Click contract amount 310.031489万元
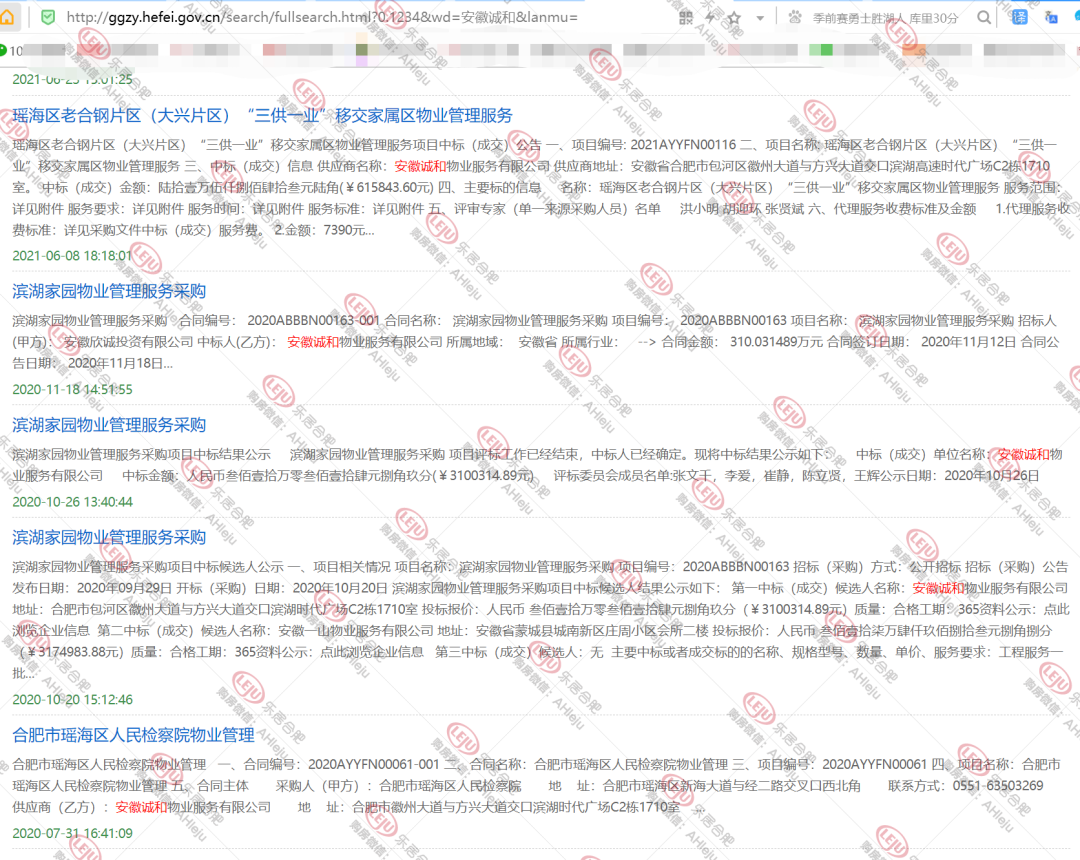1080x860 pixels. pos(776,342)
